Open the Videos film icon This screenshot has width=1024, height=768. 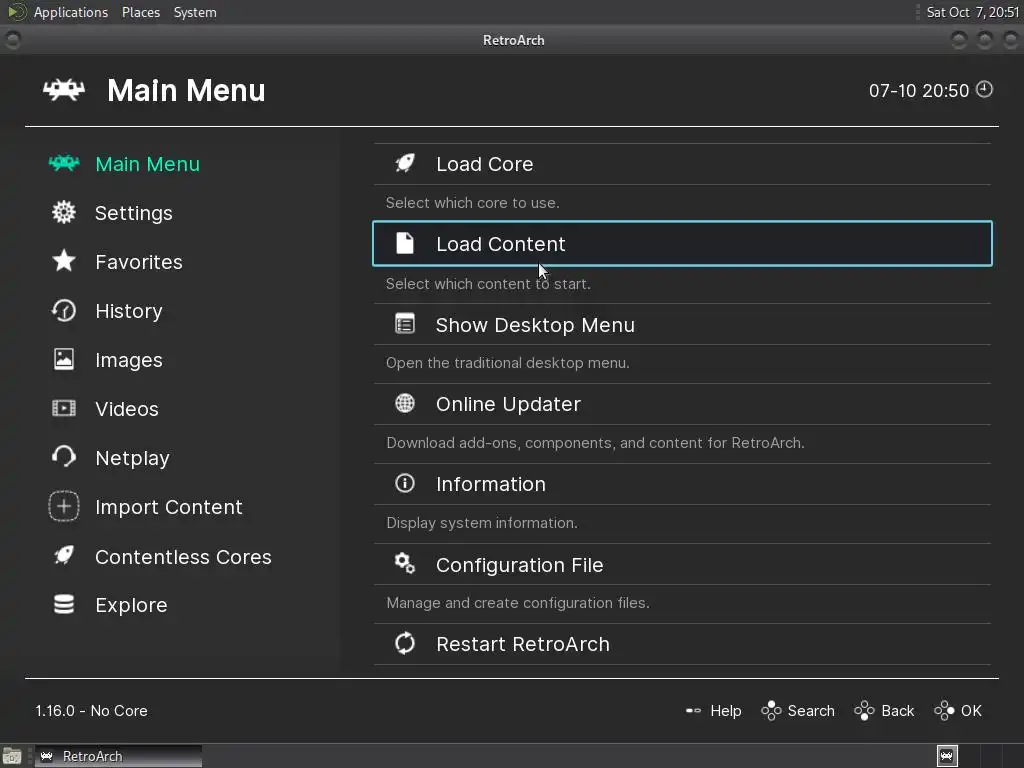pos(64,409)
